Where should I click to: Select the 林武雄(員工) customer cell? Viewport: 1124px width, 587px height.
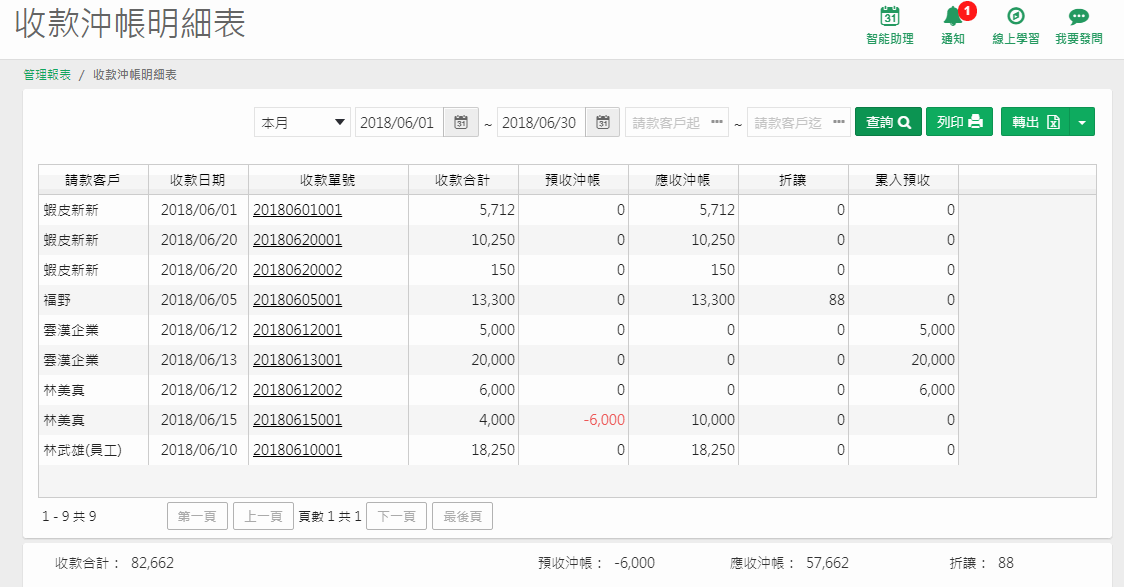tap(93, 450)
